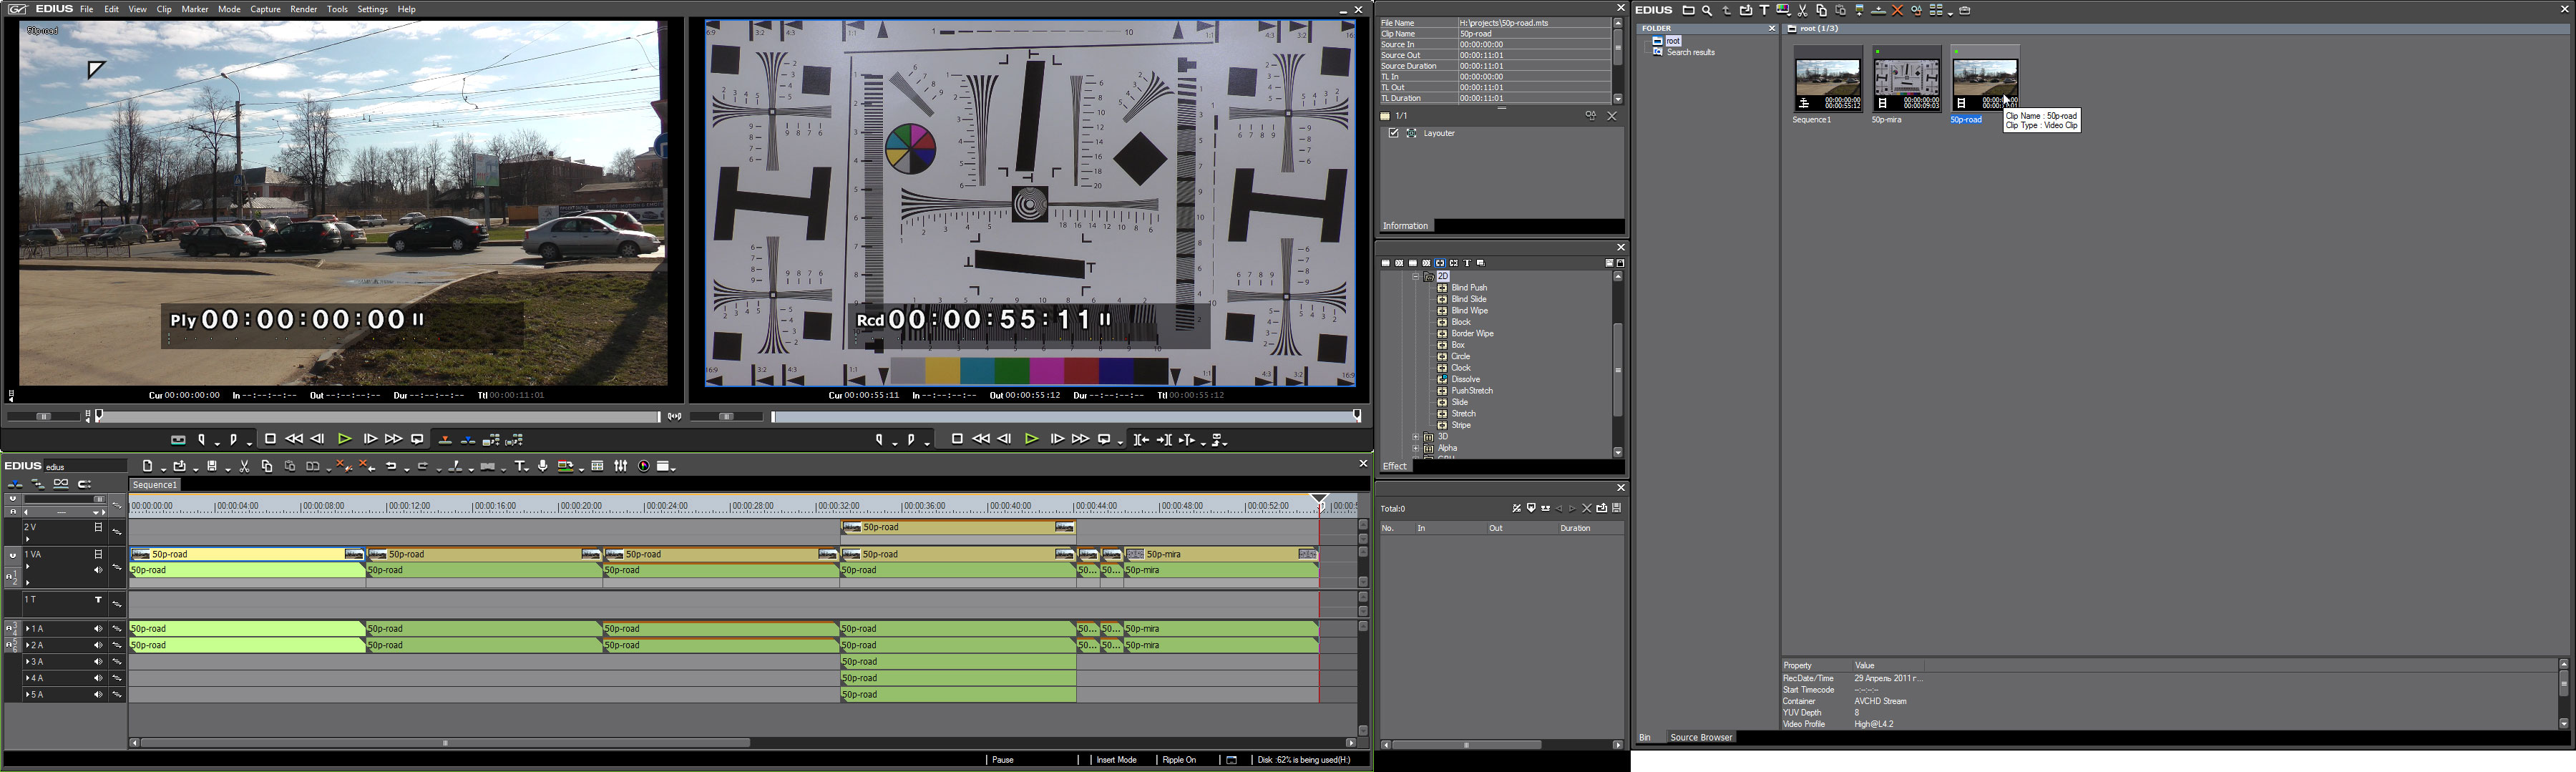Select the Dissolve transition effect

(1465, 380)
